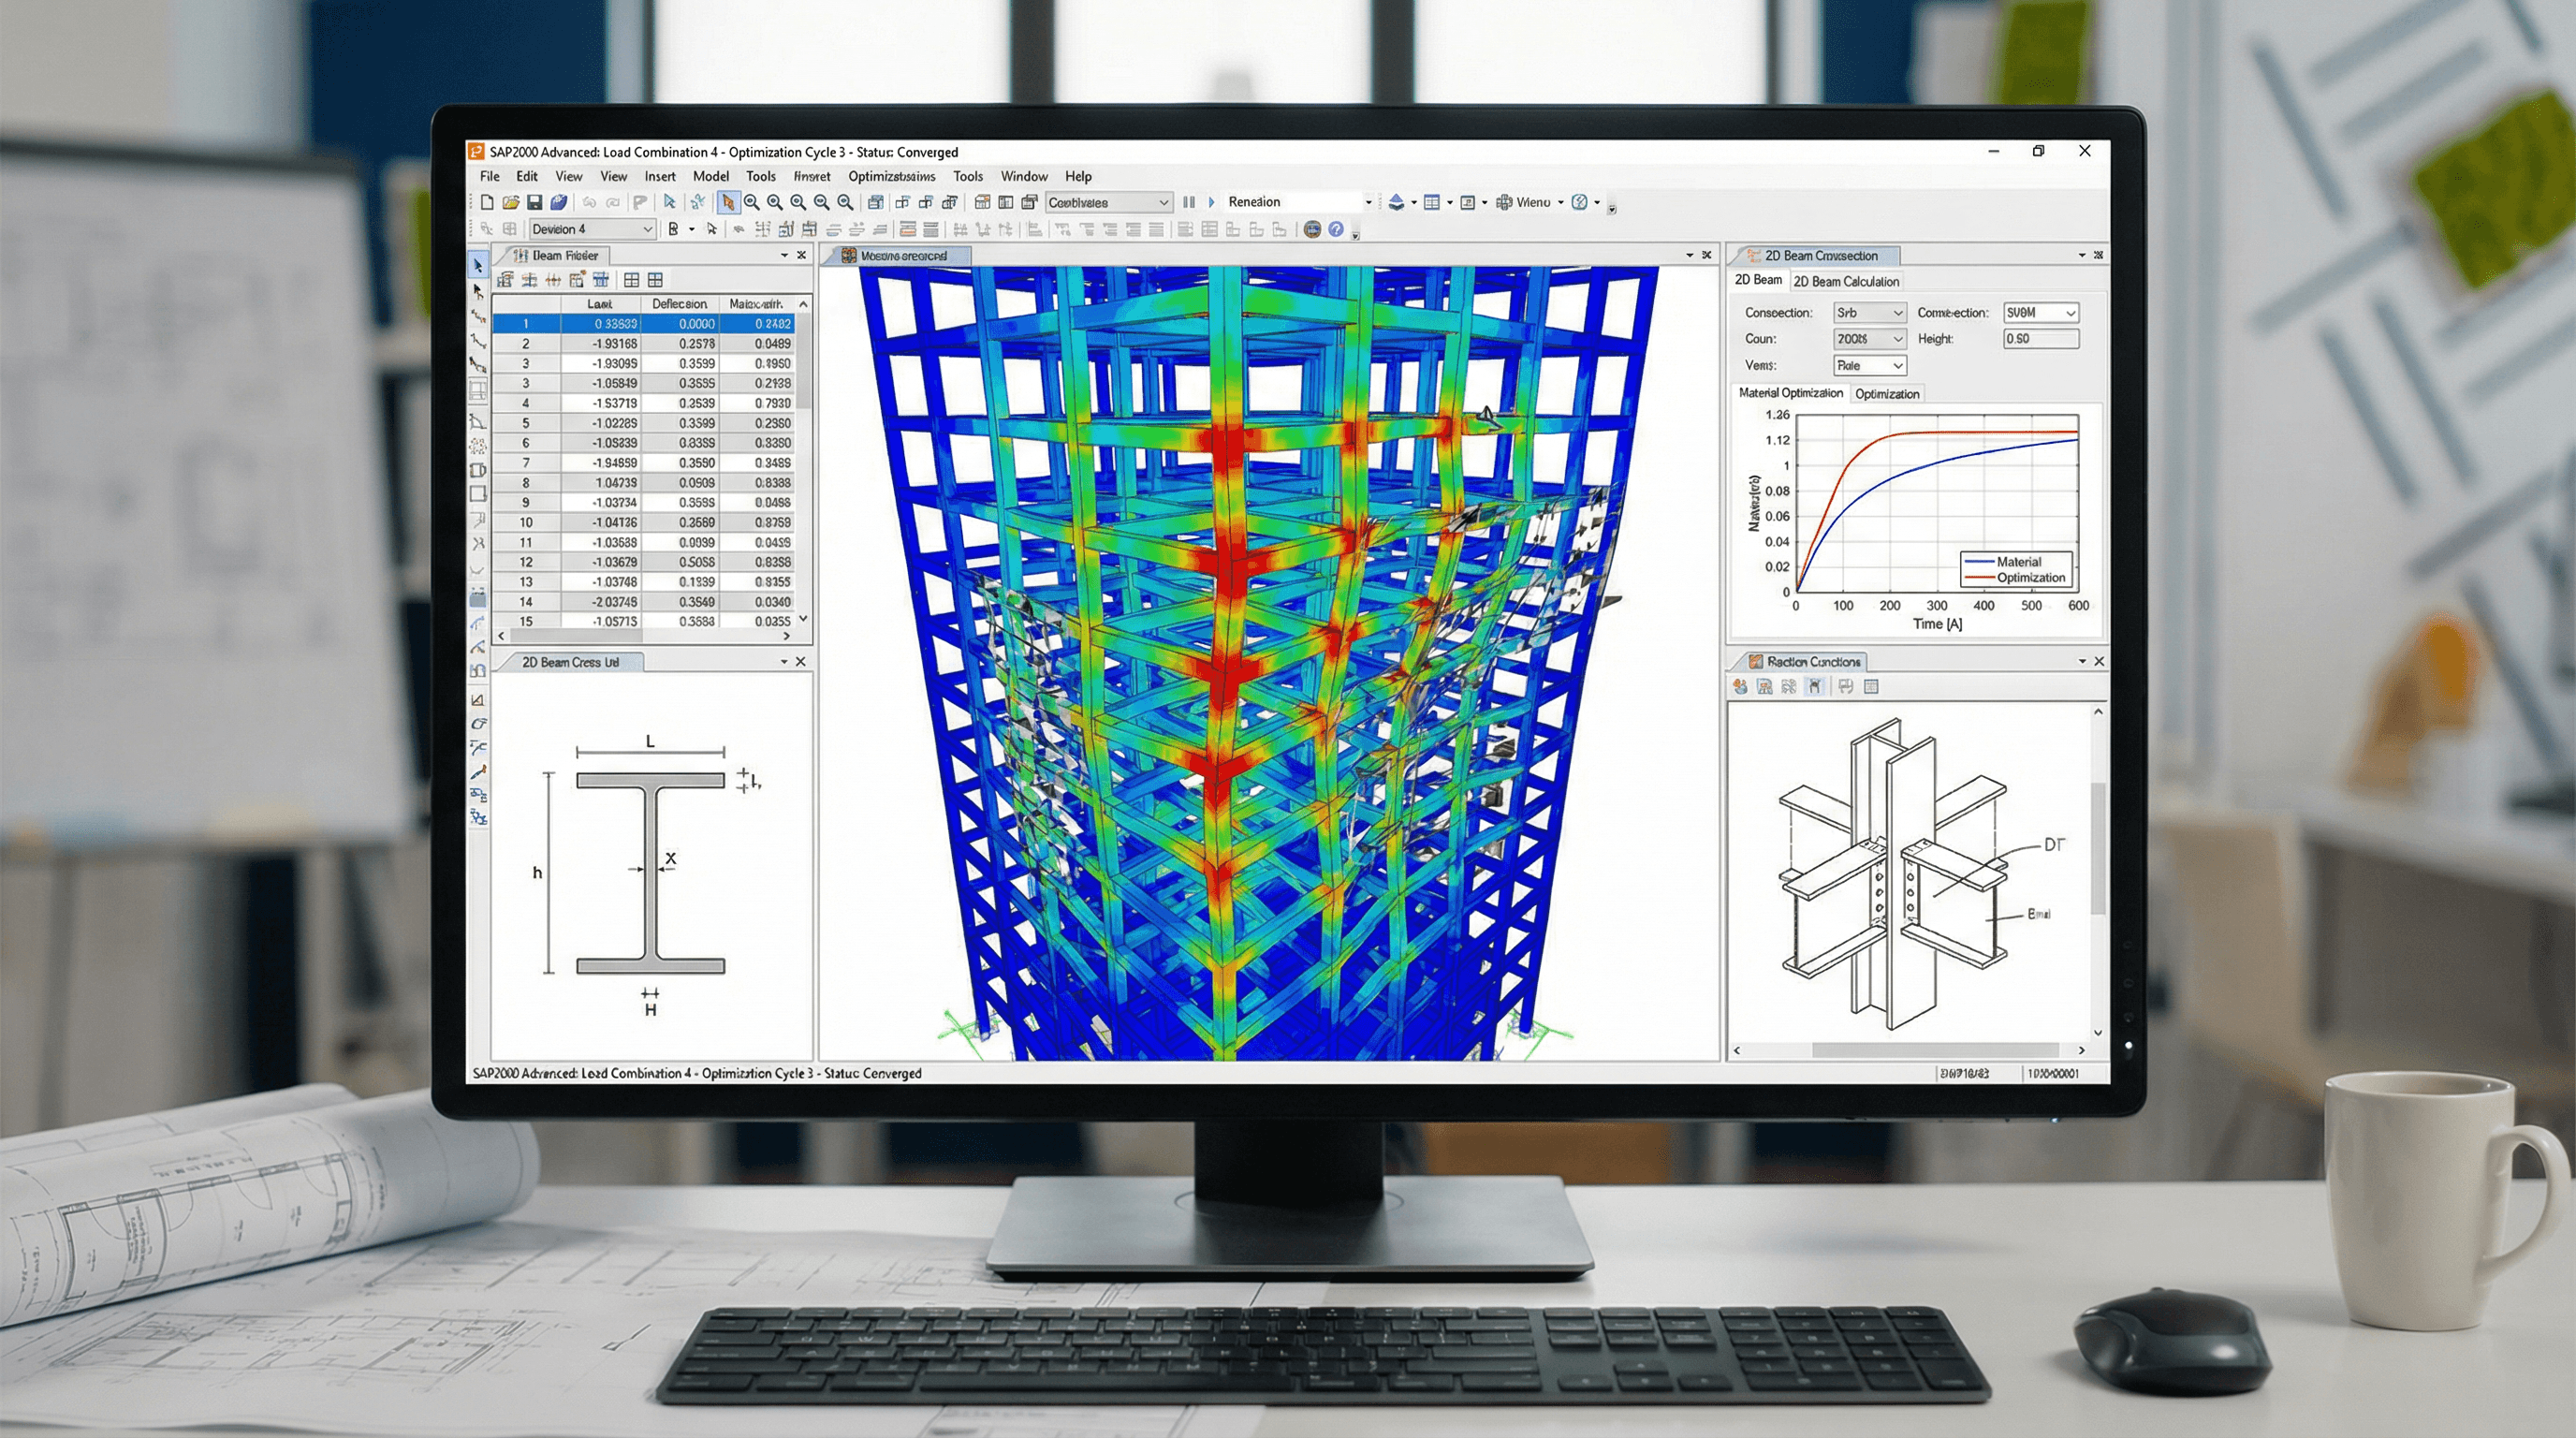This screenshot has height=1438, width=2576.
Task: Switch to 2D Beam Calculation tab
Action: click(1846, 282)
